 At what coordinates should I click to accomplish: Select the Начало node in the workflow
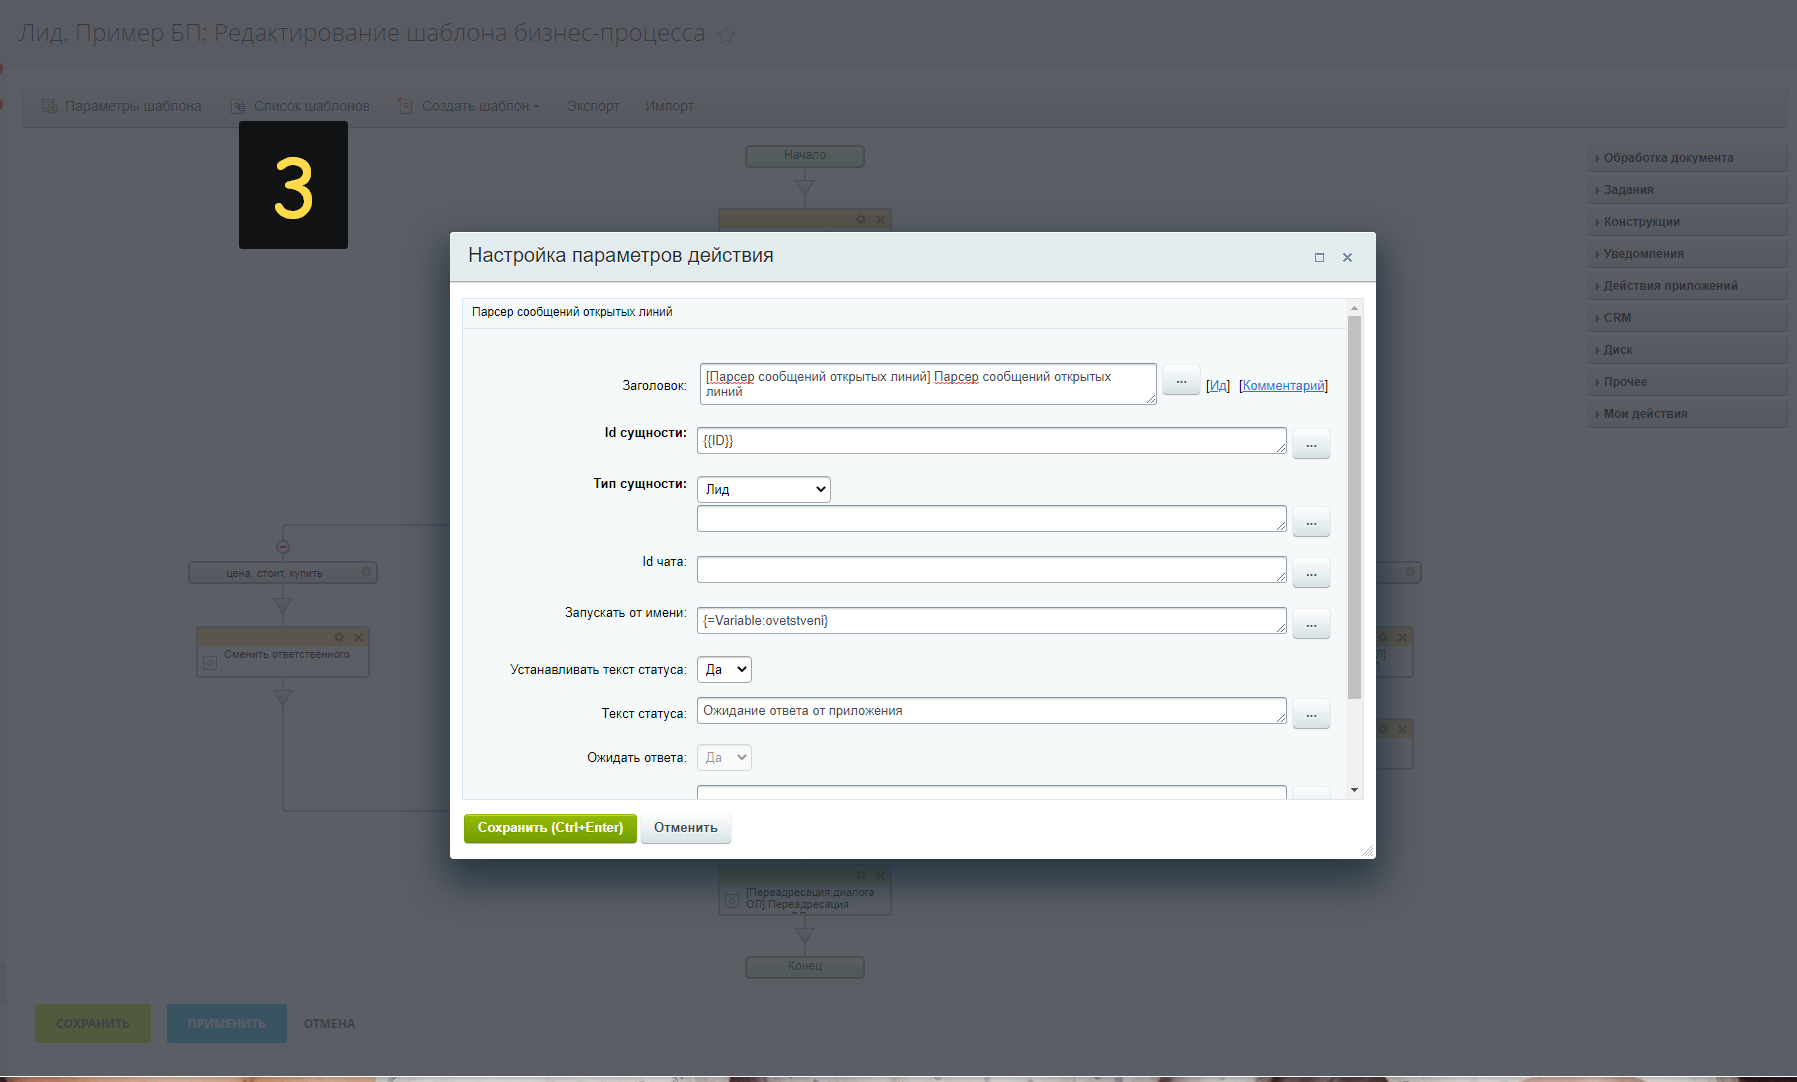[805, 156]
